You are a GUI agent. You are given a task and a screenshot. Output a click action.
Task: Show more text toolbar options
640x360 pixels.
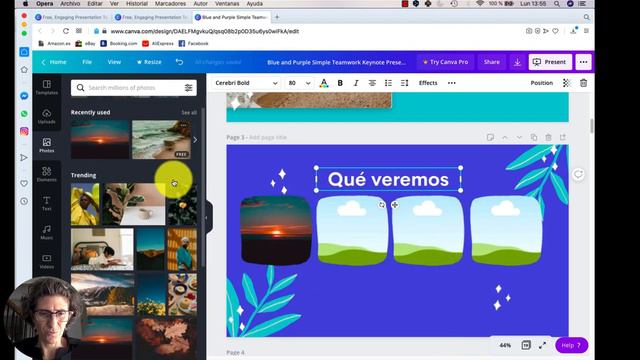[x=451, y=83]
